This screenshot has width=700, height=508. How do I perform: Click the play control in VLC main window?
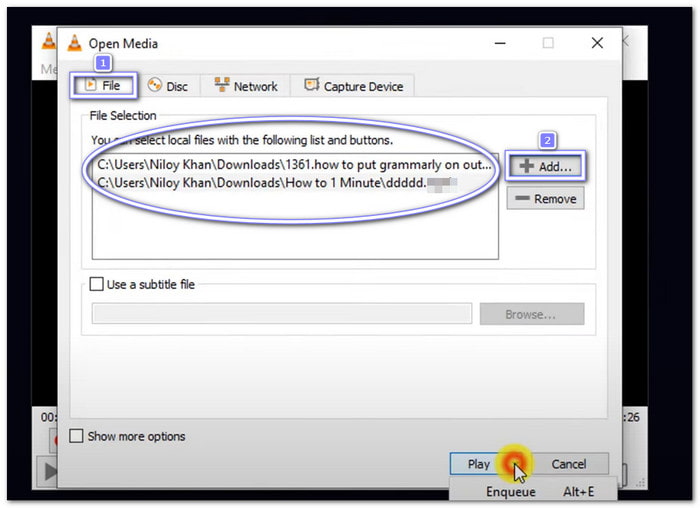point(49,471)
